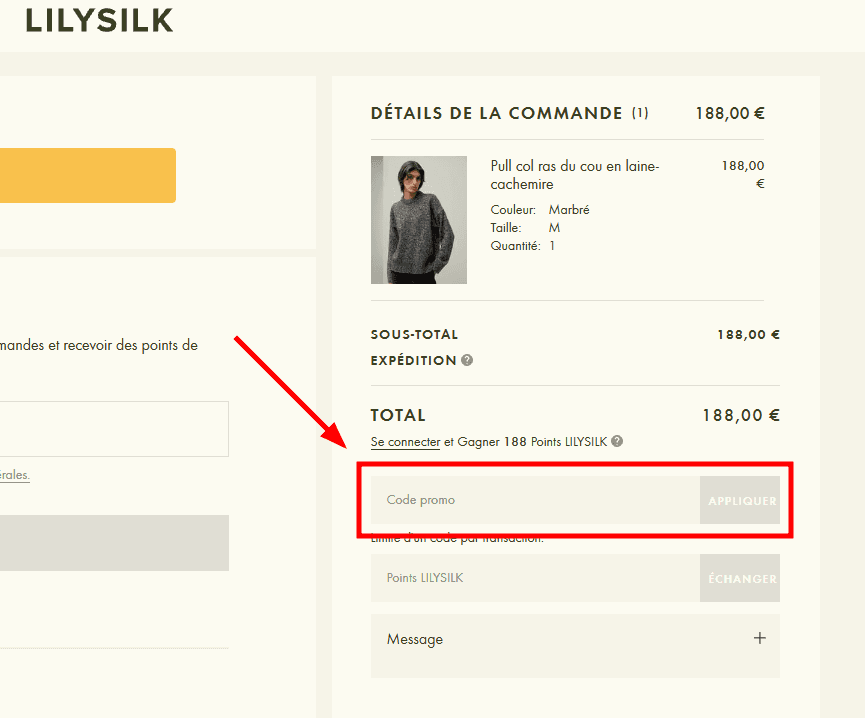The image size is (865, 718).
Task: Click the LILYSILK logo
Action: tap(99, 20)
